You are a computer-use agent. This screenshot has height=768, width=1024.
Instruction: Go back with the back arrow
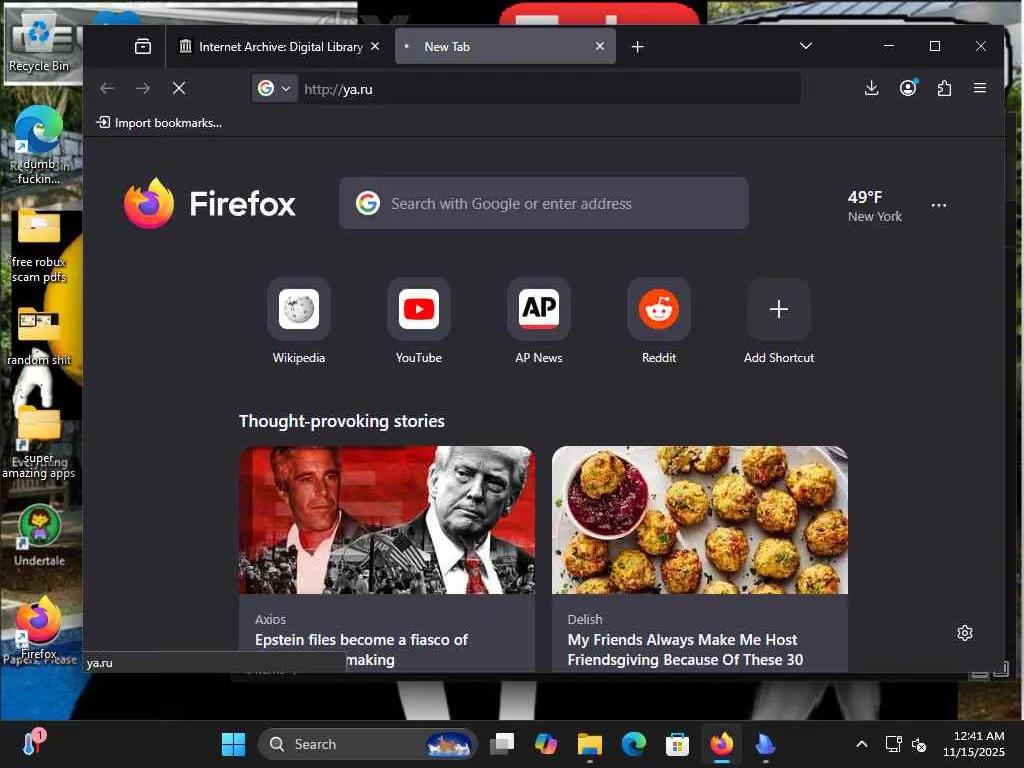pyautogui.click(x=107, y=88)
